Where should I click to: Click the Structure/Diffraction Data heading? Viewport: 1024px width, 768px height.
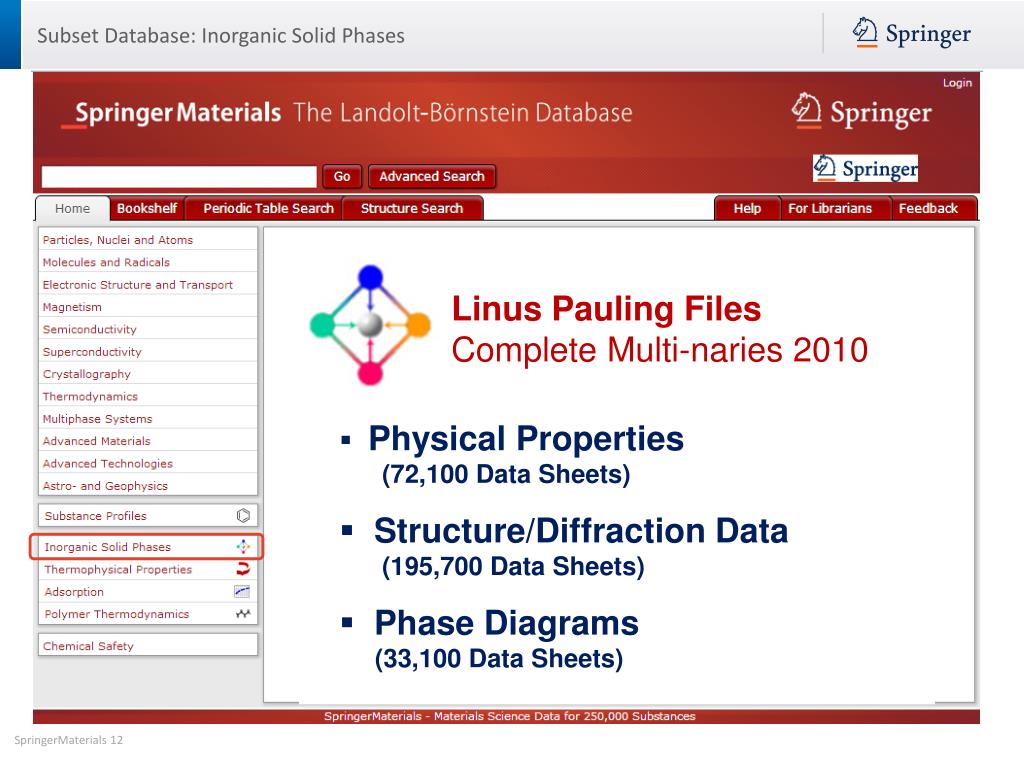[x=581, y=530]
